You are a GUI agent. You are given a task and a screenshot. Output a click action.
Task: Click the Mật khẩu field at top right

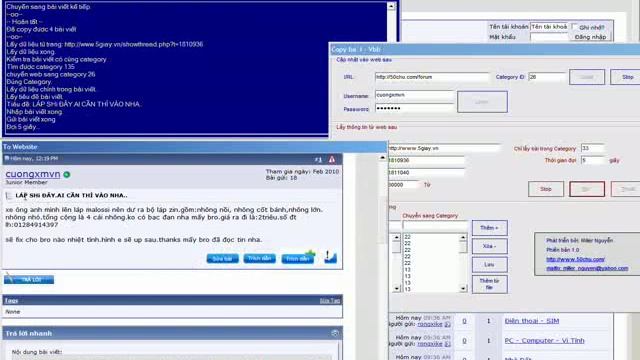tap(549, 38)
